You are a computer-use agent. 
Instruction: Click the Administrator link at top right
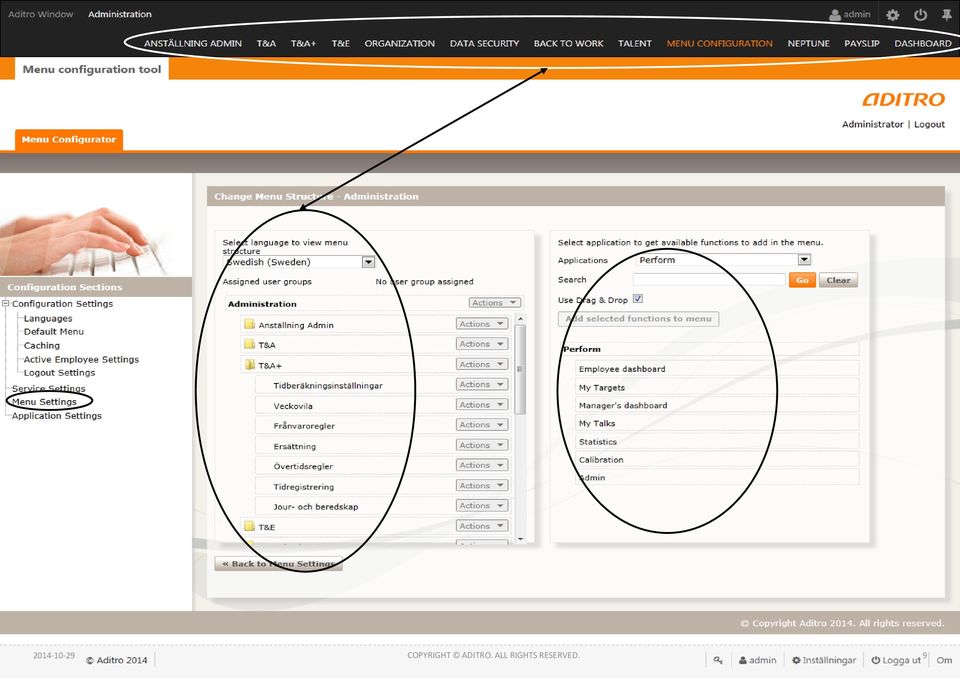872,124
